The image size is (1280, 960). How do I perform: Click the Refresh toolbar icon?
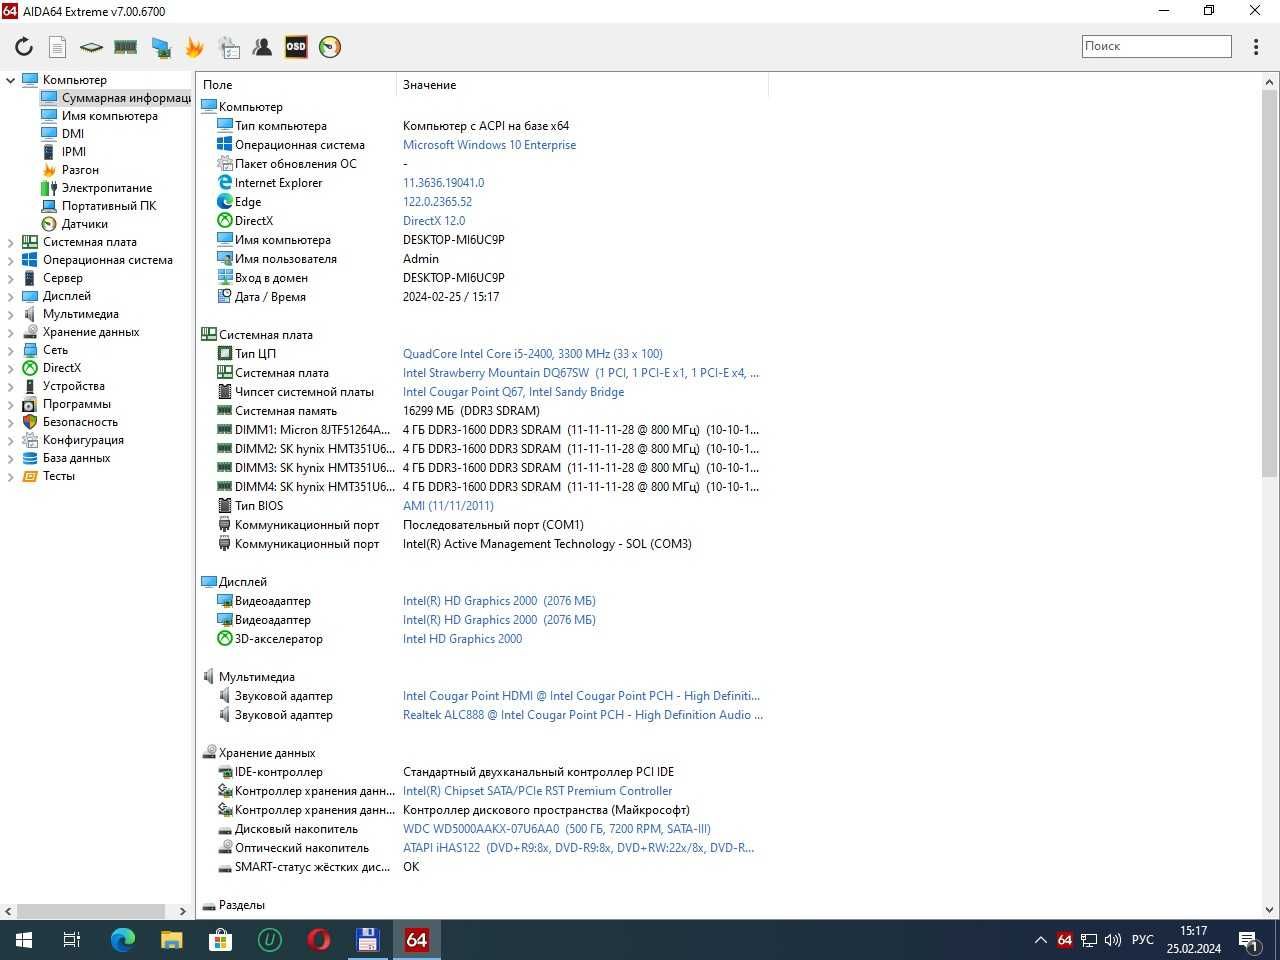click(24, 46)
